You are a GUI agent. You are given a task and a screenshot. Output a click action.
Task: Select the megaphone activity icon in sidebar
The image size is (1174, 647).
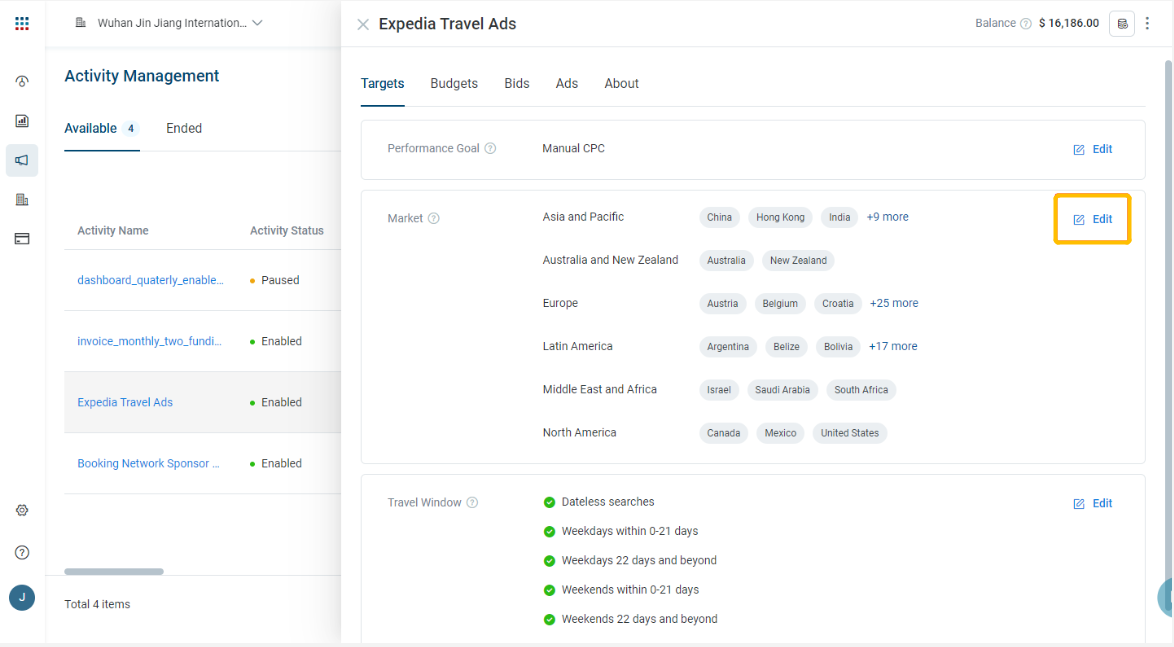(22, 160)
